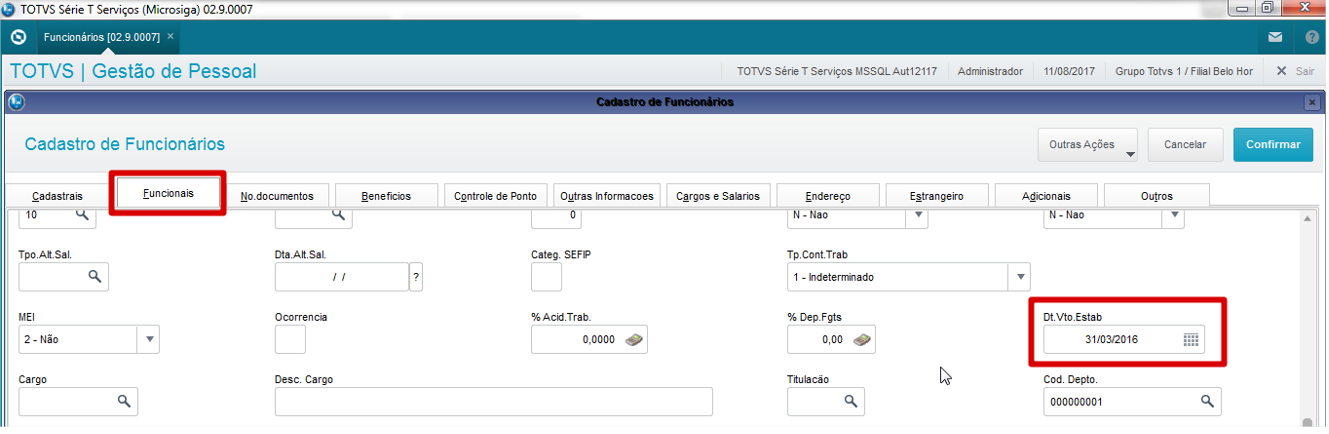Click the Ocorrencia field
Image resolution: width=1329 pixels, height=434 pixels.
(x=290, y=340)
